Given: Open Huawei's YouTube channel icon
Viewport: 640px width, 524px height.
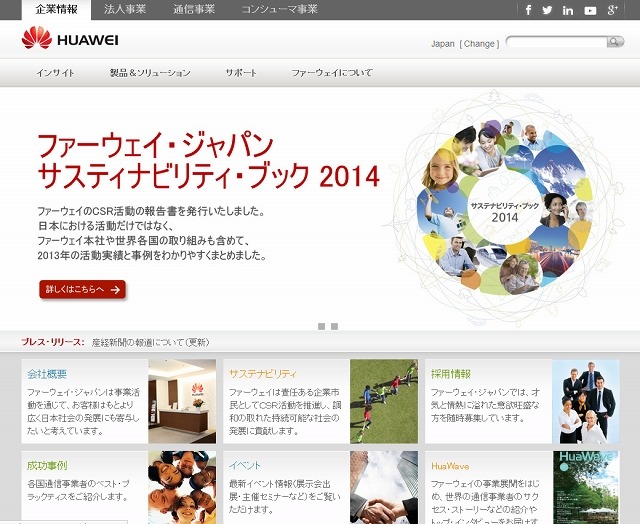Looking at the screenshot, I should (590, 11).
